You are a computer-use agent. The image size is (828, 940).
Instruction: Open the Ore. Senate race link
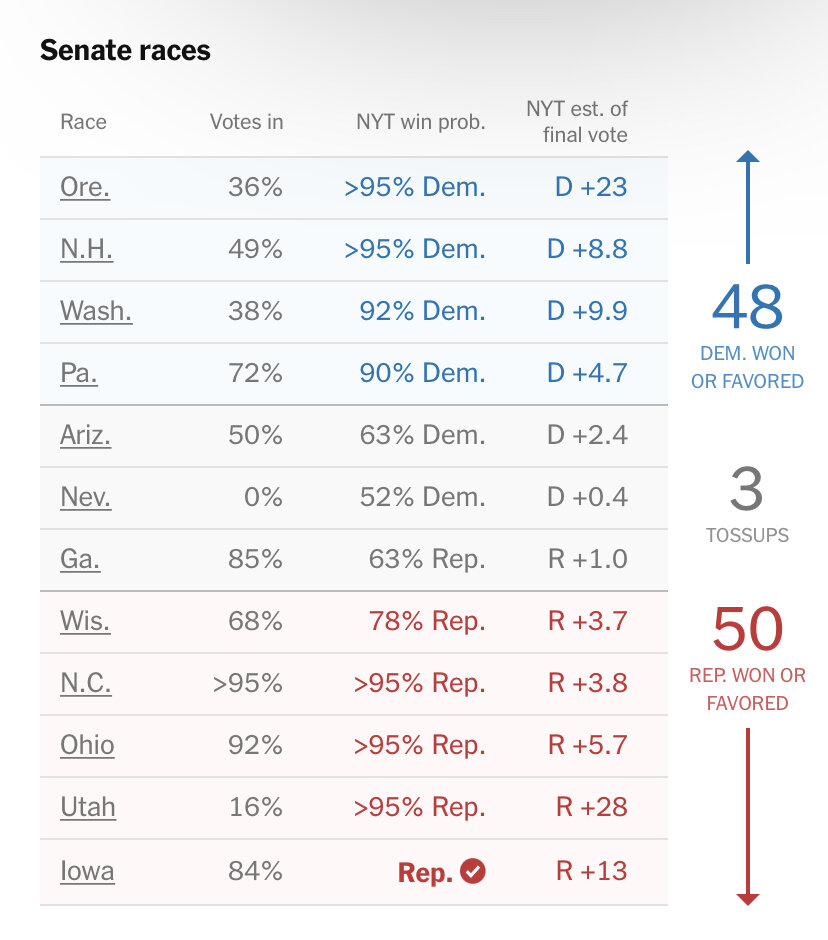pos(85,187)
